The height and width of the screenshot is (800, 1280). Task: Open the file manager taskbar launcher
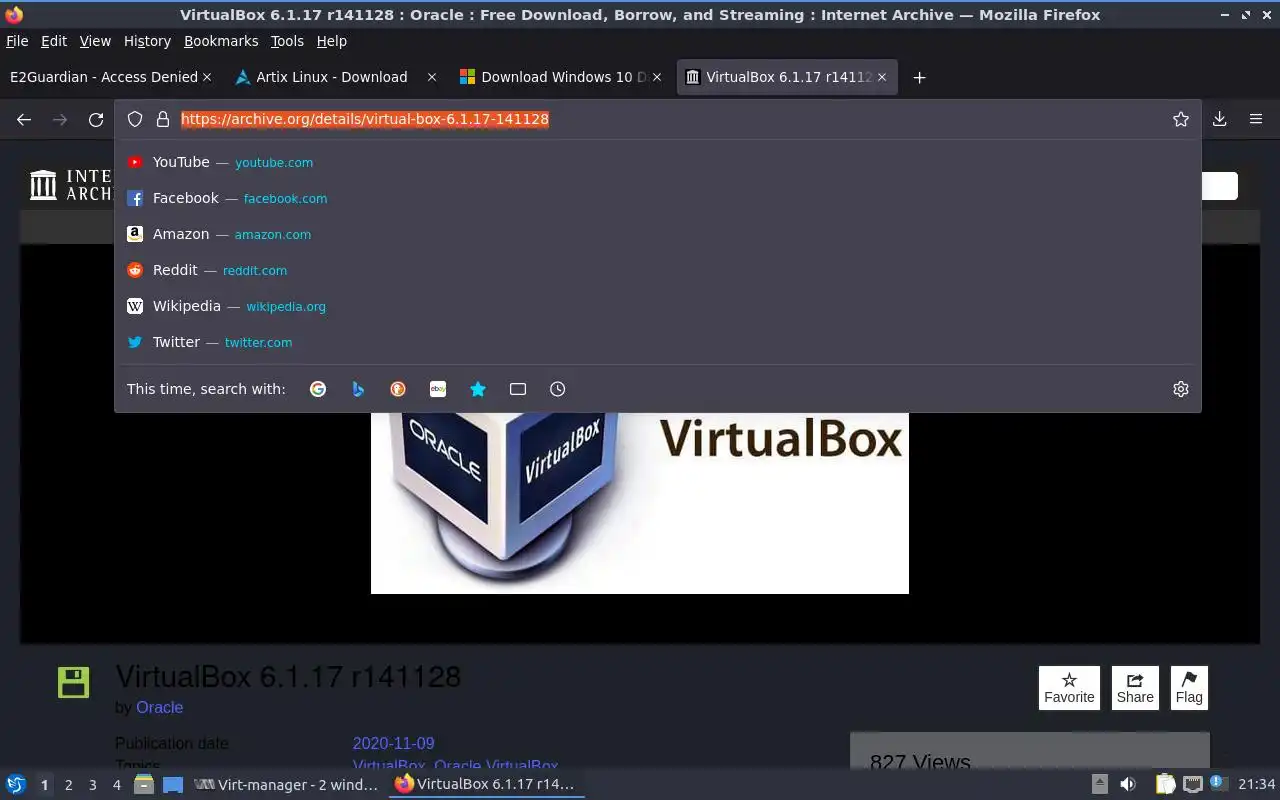point(144,785)
